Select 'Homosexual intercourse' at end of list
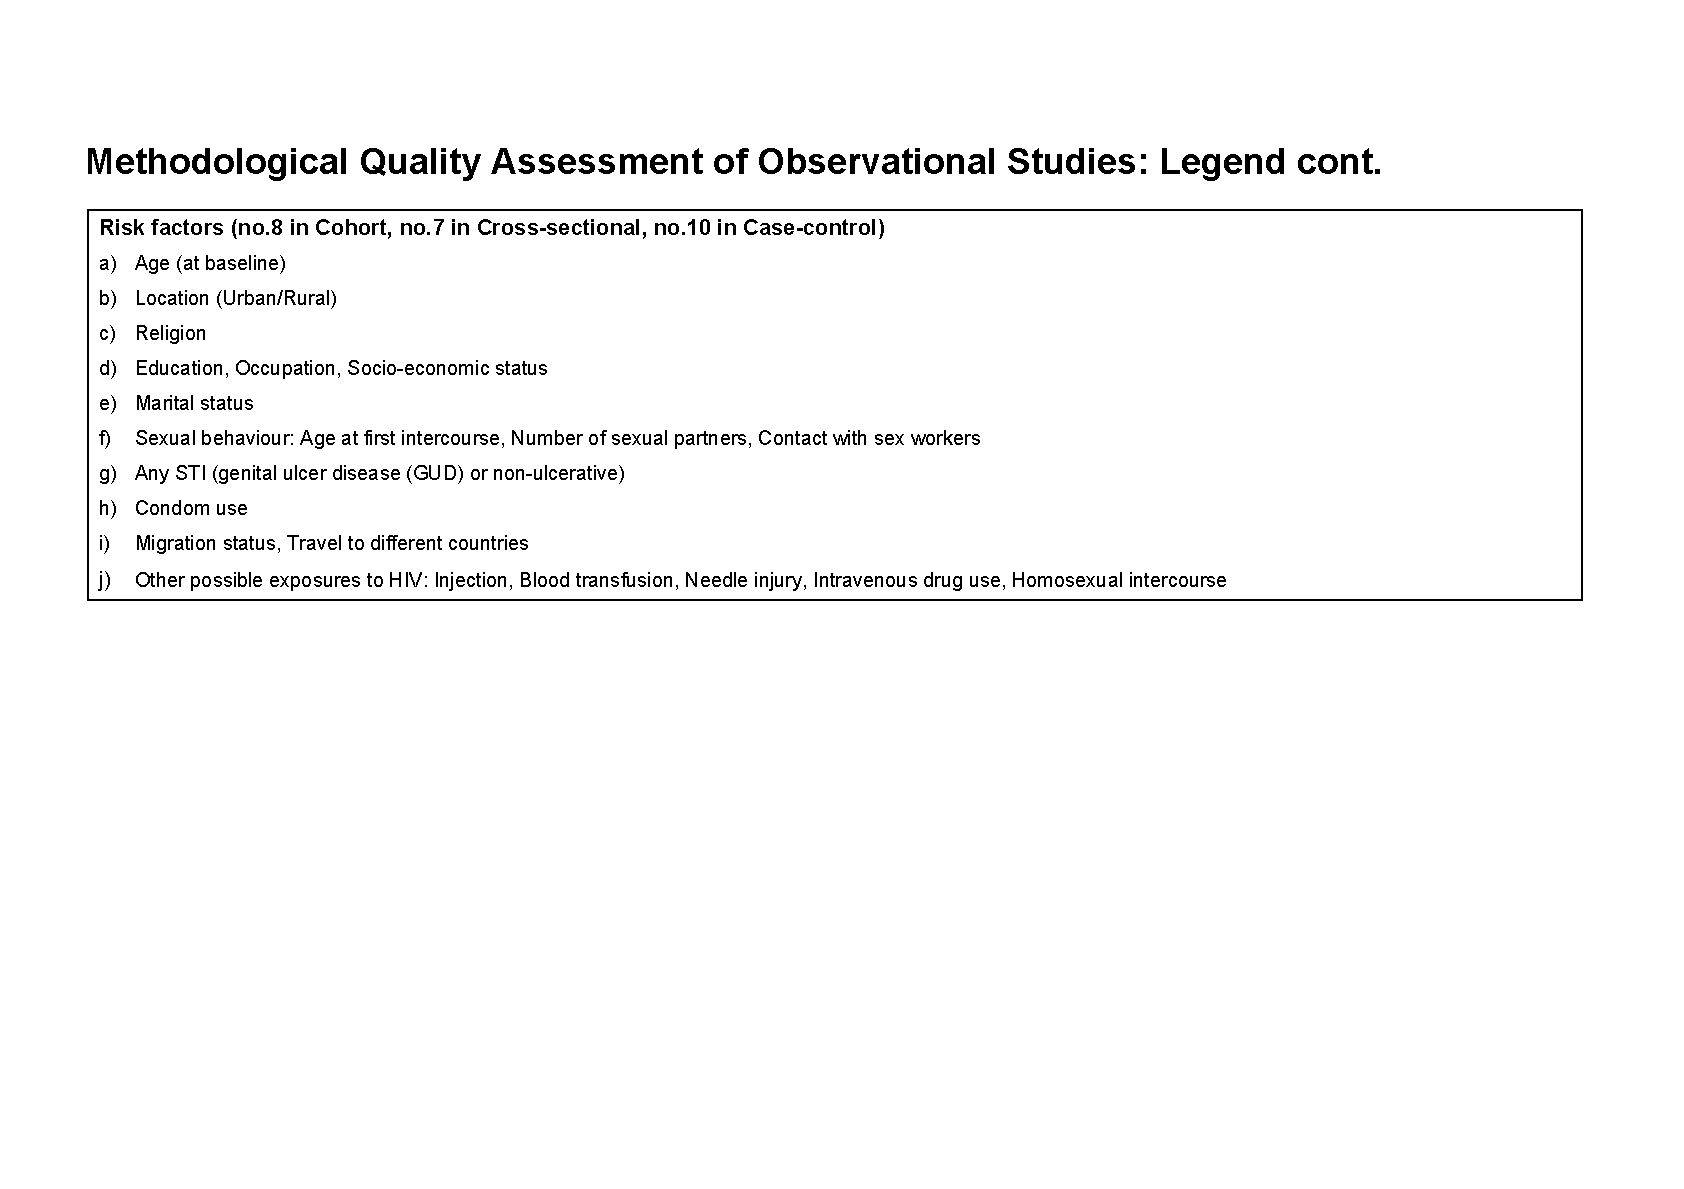This screenshot has width=1684, height=1189. 1118,580
